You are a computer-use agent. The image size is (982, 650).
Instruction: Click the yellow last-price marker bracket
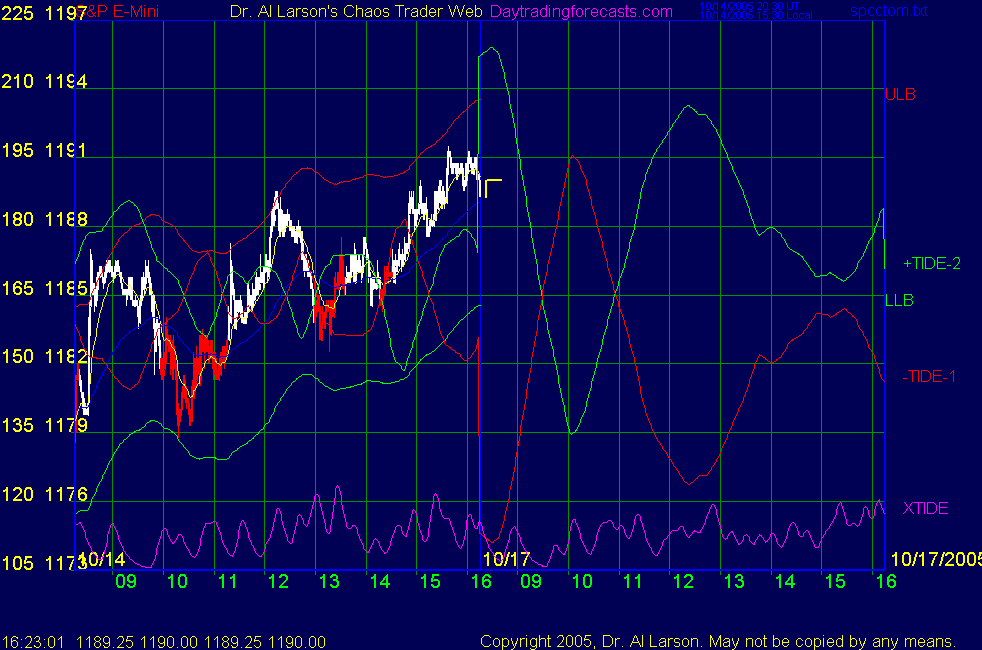492,187
